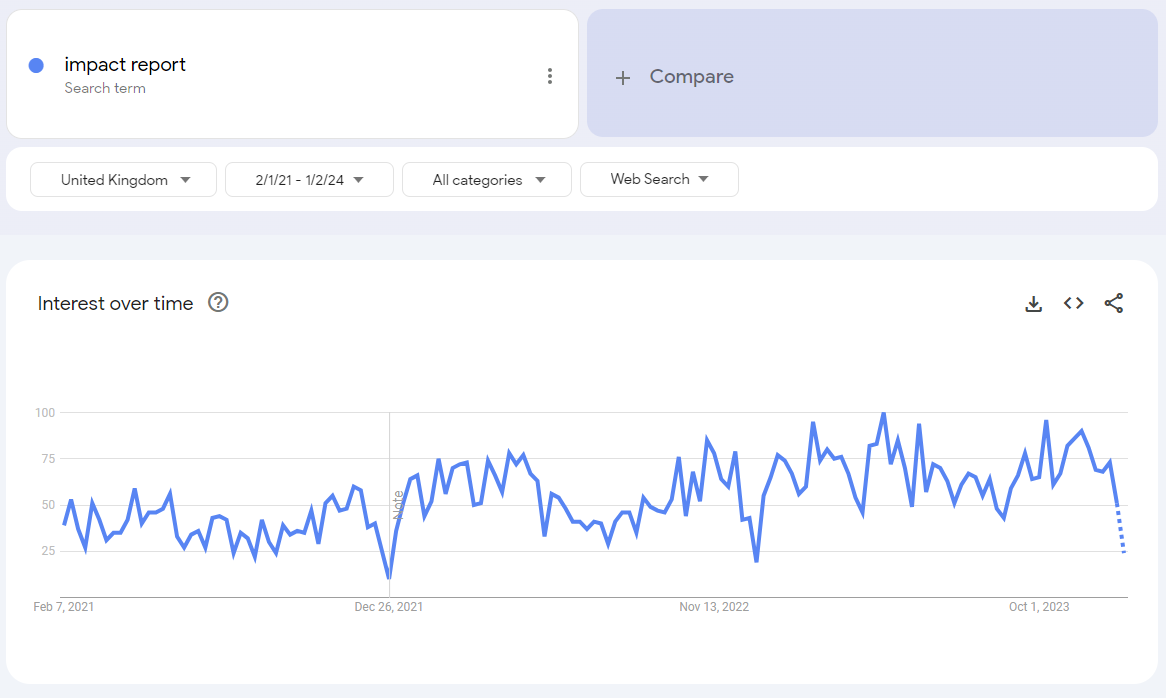Open the Web Search type dropdown
1166x698 pixels.
pos(660,179)
